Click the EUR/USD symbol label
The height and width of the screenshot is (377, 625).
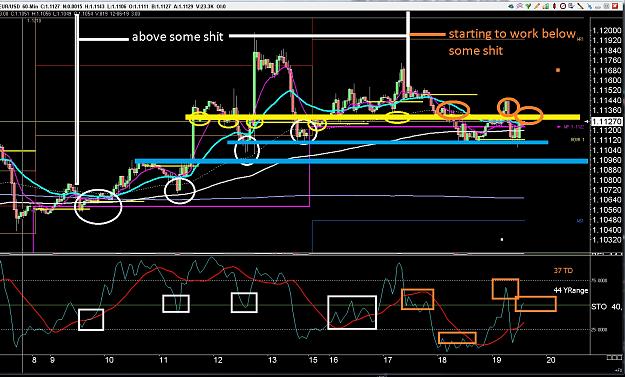click(x=10, y=6)
